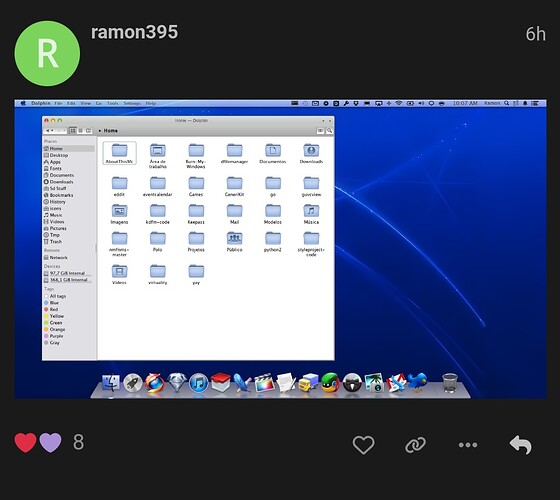Select the Público folder
The image size is (560, 500).
point(234,242)
